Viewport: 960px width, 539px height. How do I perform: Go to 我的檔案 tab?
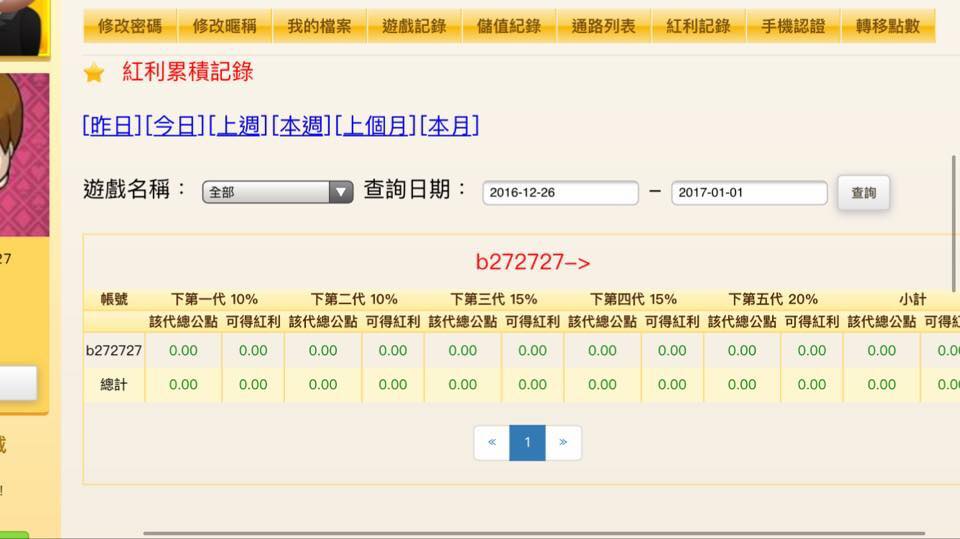point(319,27)
